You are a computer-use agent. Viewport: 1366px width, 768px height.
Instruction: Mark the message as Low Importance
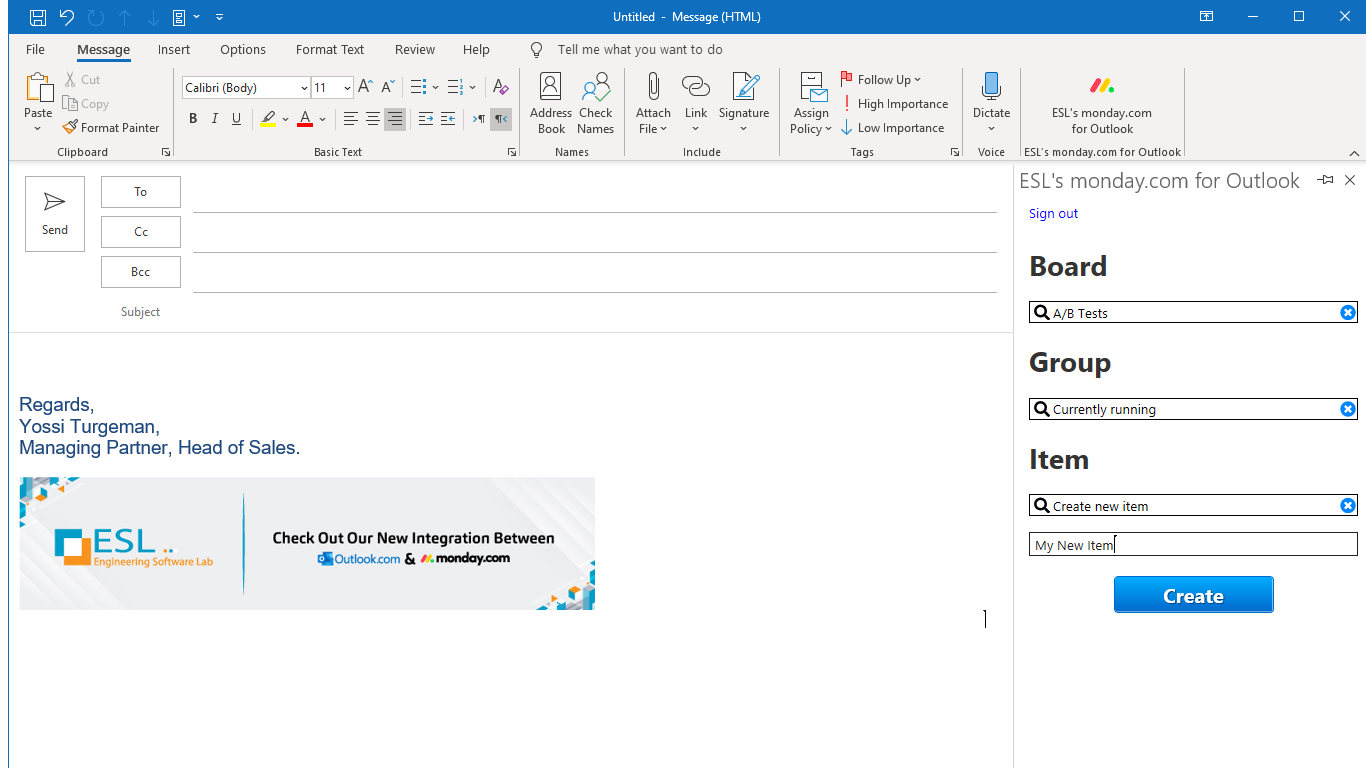click(x=892, y=128)
